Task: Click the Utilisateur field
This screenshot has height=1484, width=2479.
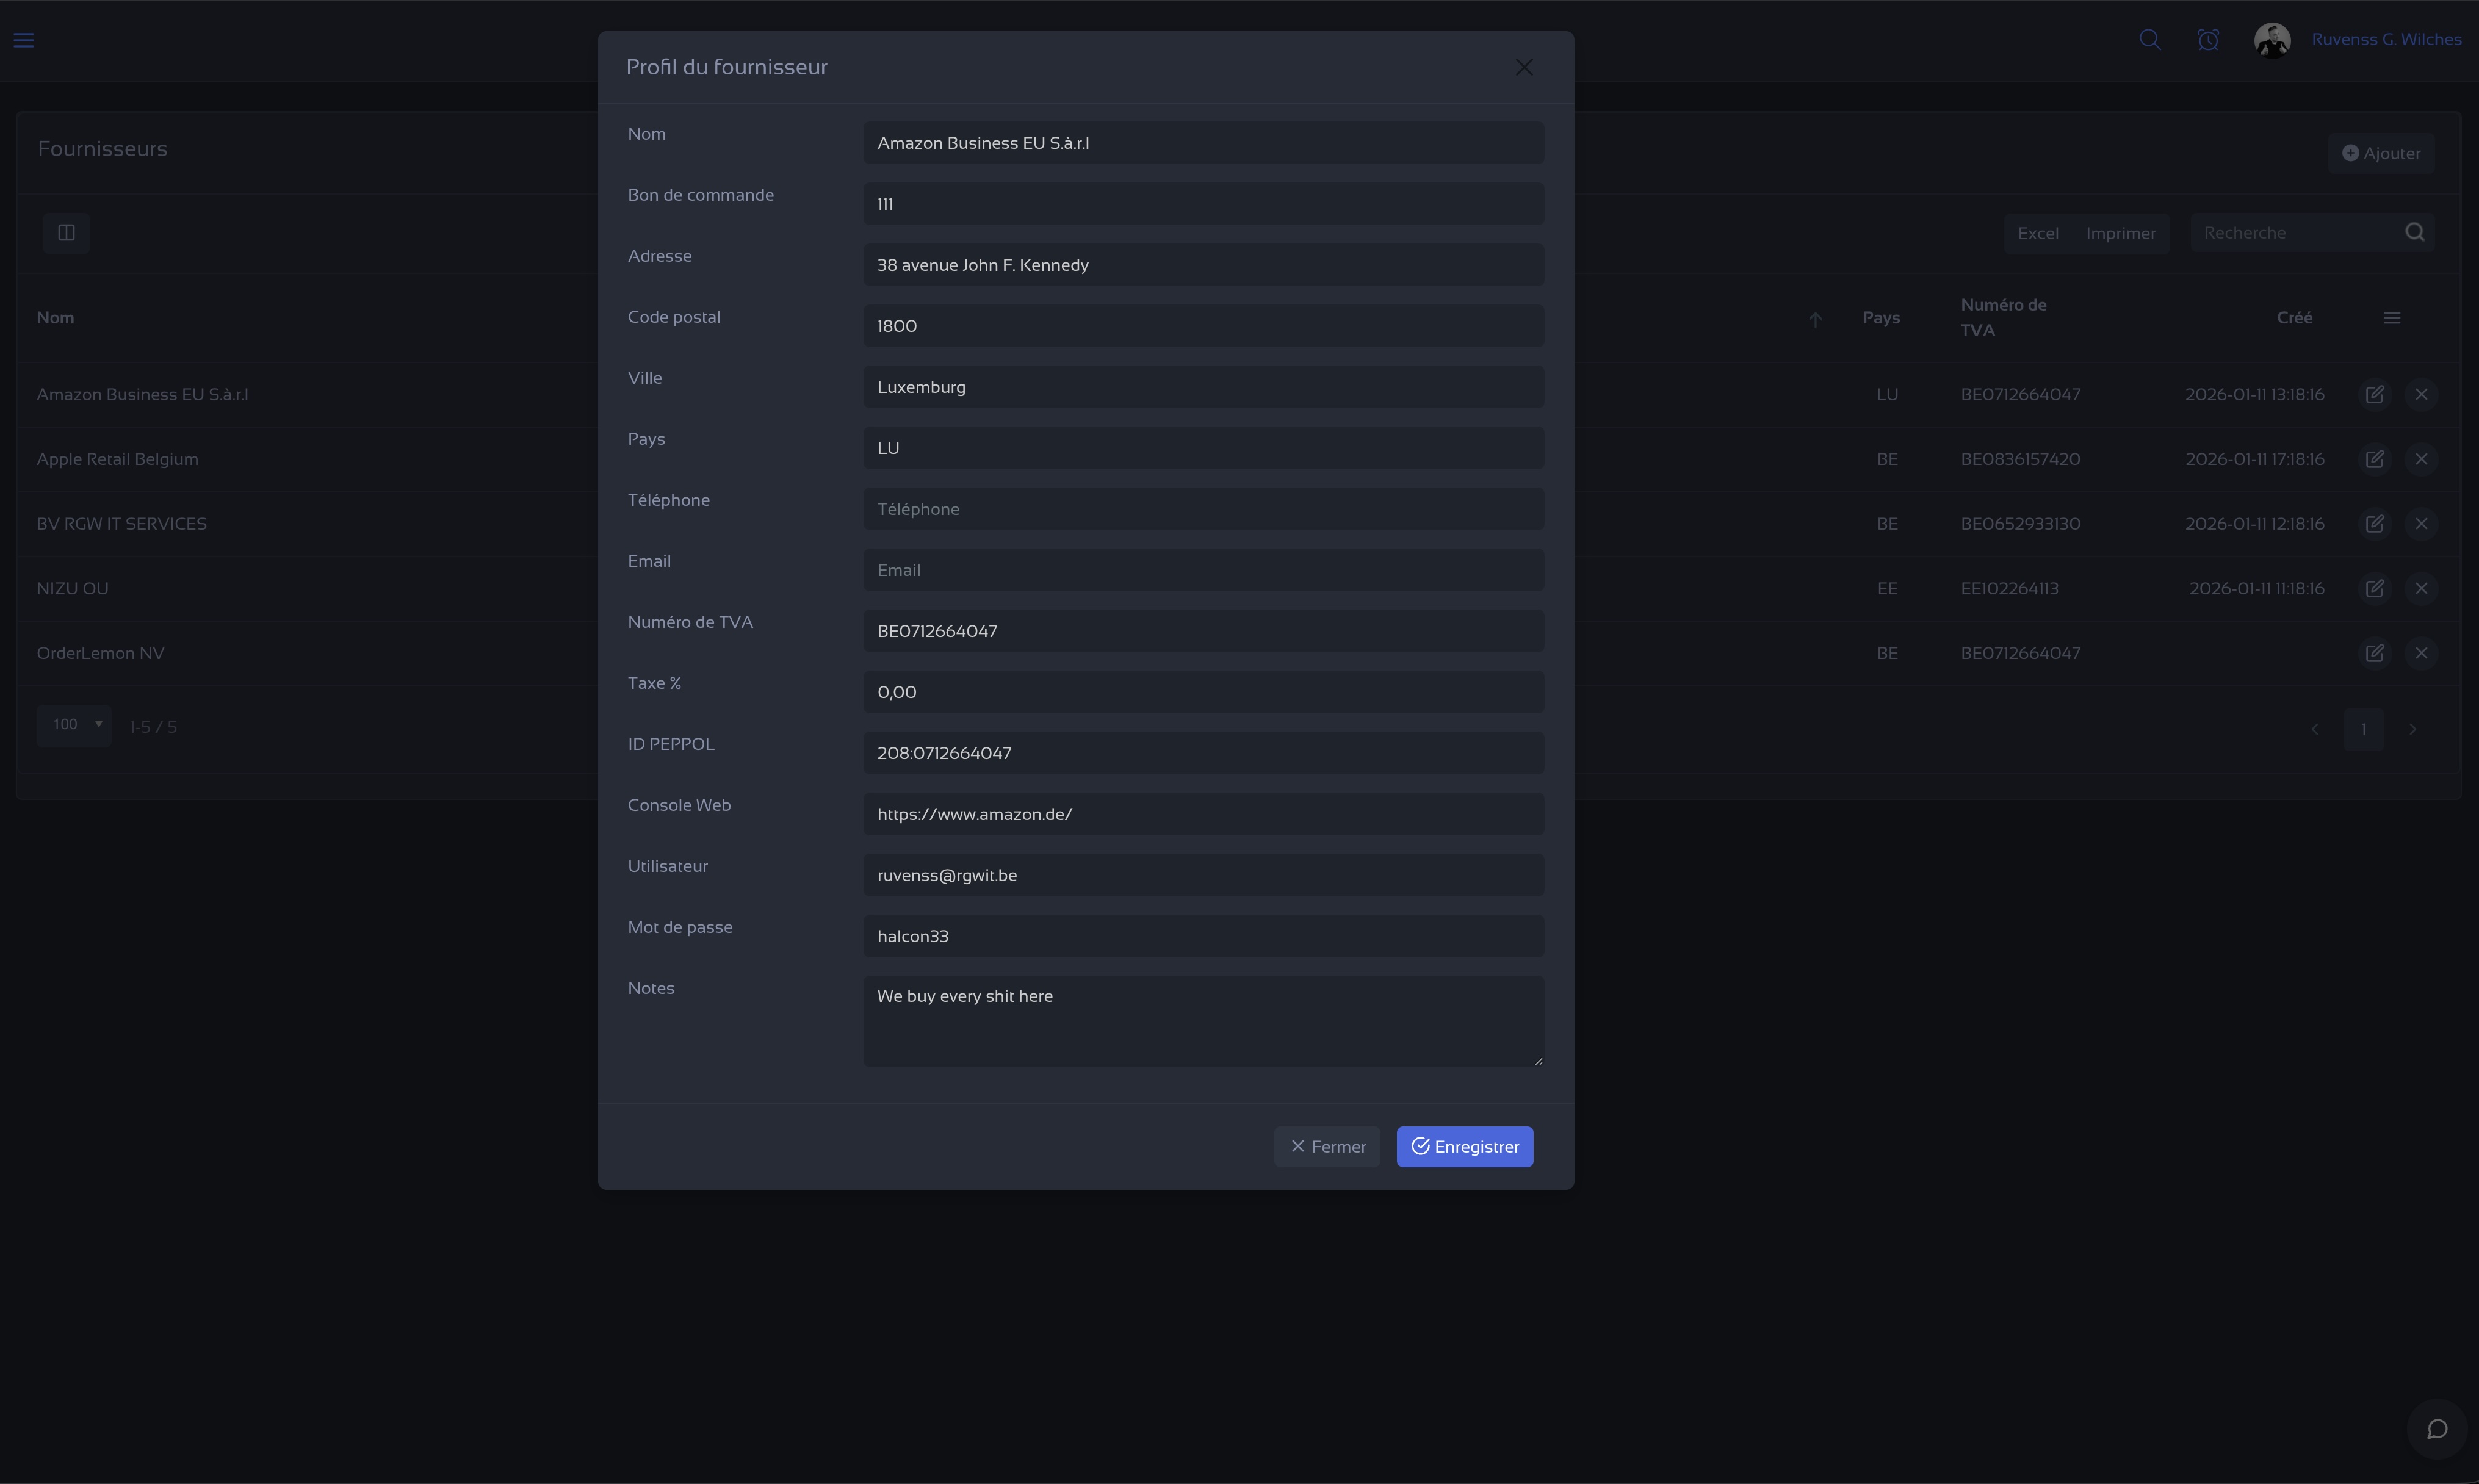Action: (x=1203, y=875)
